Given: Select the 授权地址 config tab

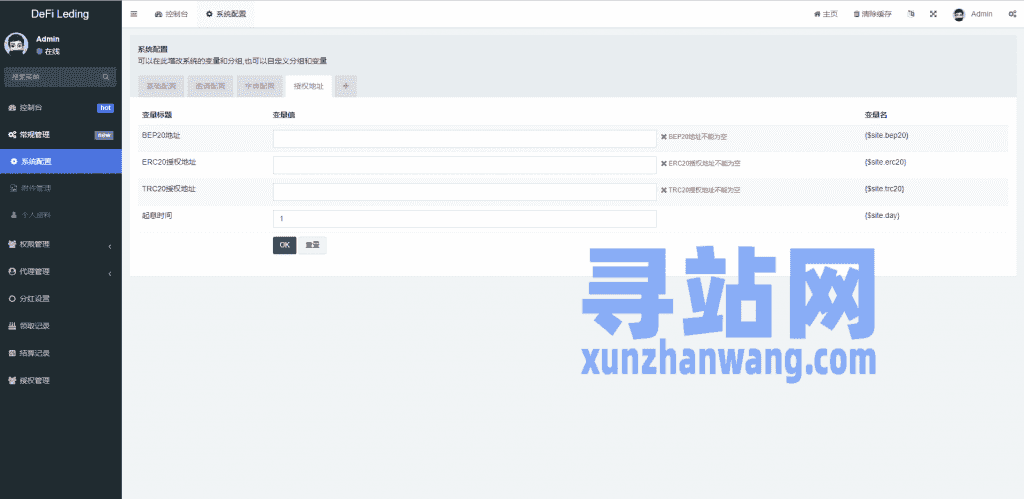Looking at the screenshot, I should 308,86.
